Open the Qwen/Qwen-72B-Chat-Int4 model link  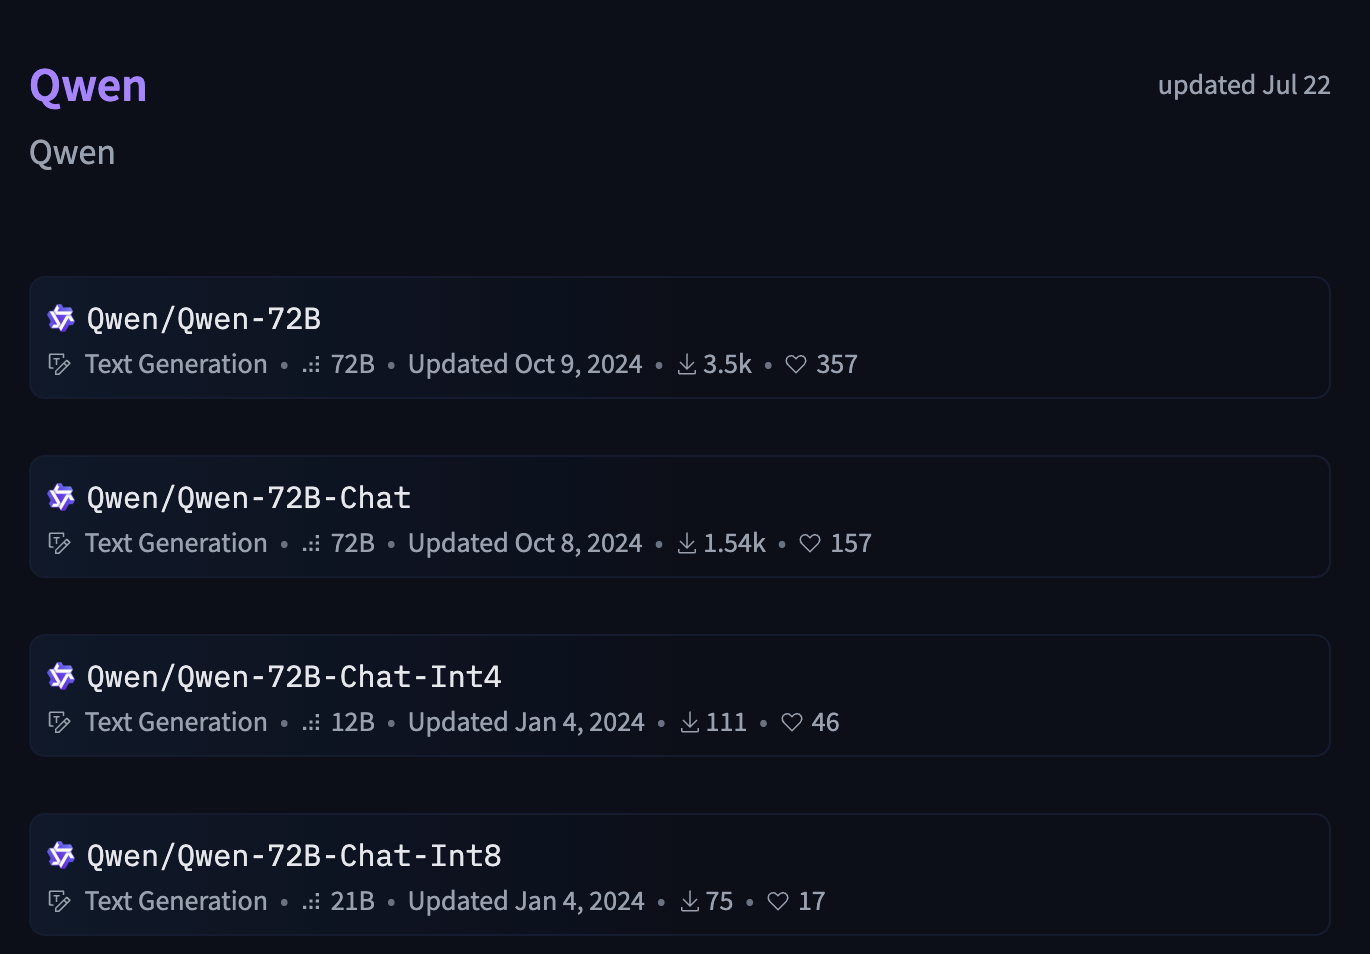(294, 677)
